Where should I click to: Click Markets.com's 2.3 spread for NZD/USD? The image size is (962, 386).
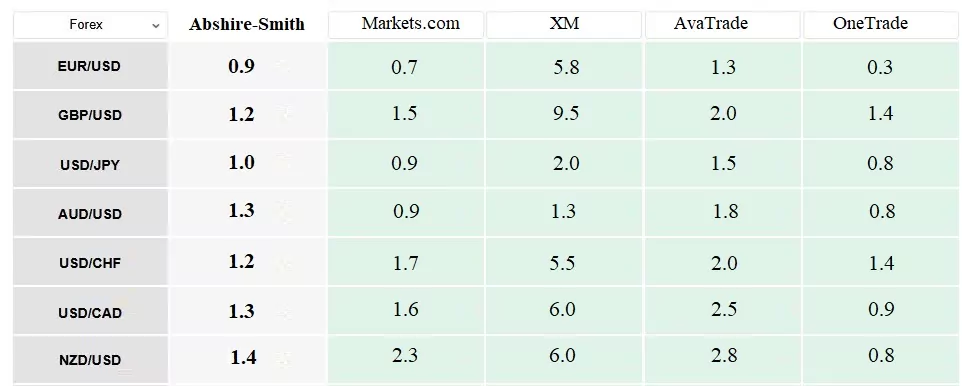coord(405,355)
